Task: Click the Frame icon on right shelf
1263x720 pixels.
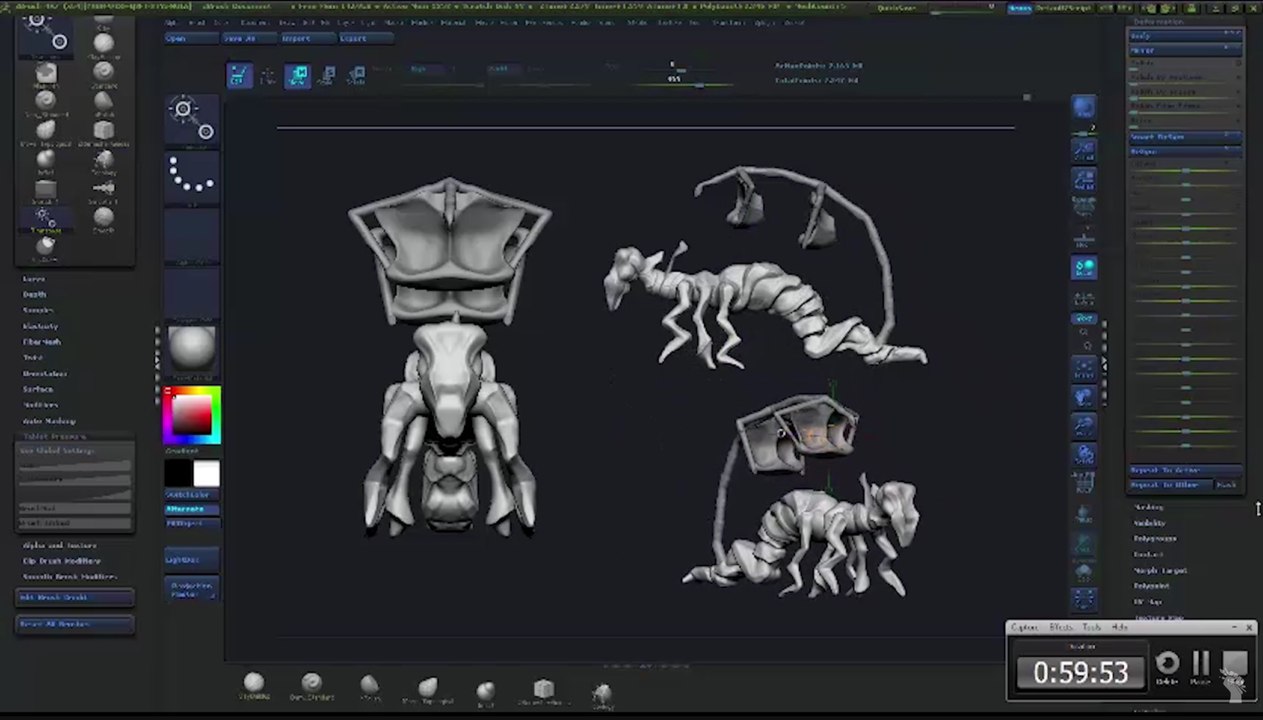Action: coord(1084,368)
